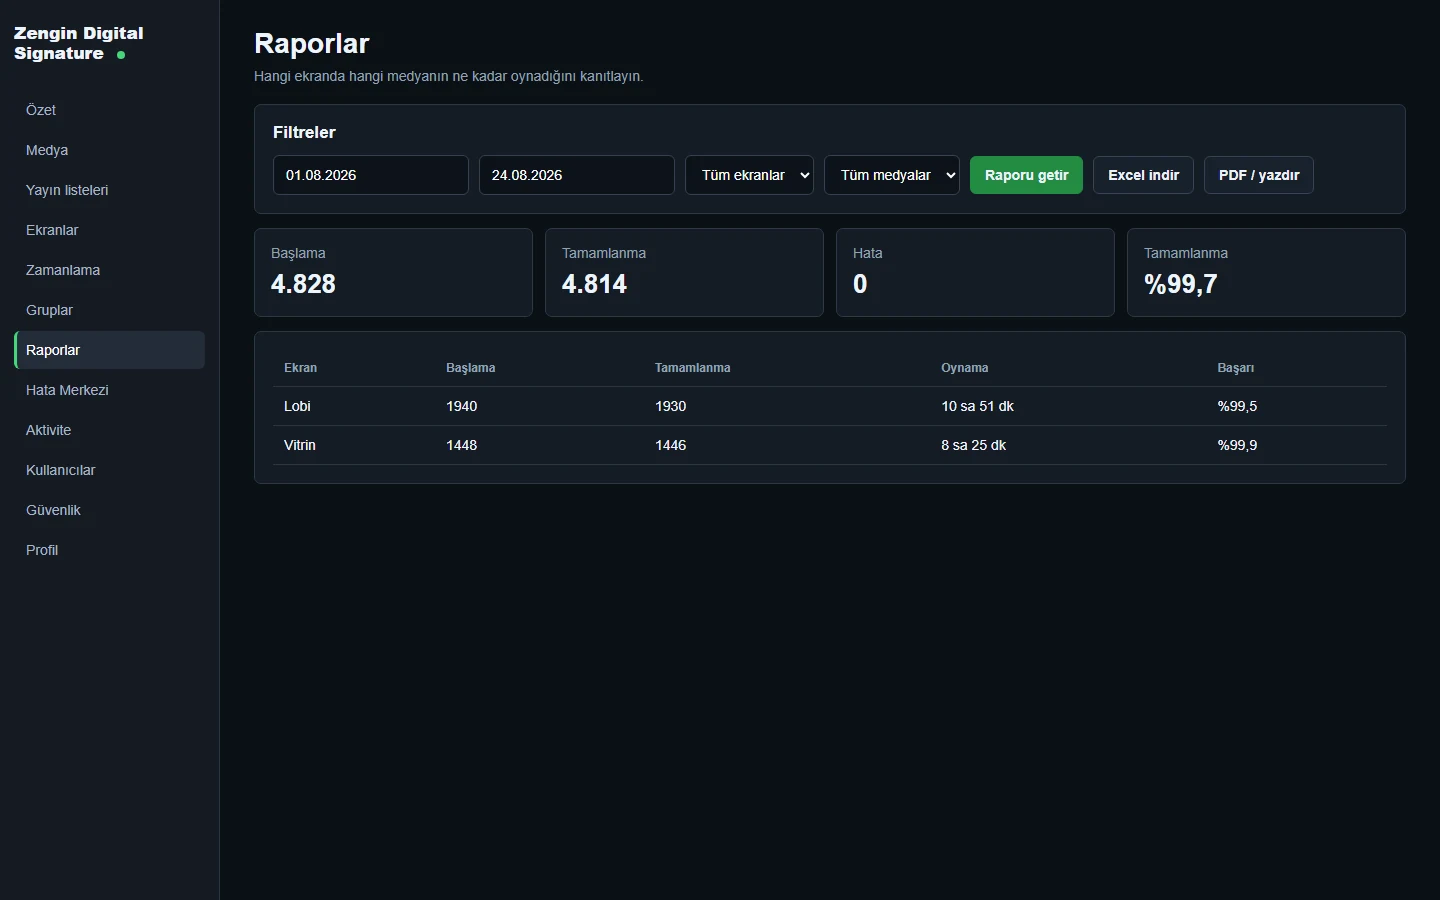Click the Başlama column header in table

point(471,368)
